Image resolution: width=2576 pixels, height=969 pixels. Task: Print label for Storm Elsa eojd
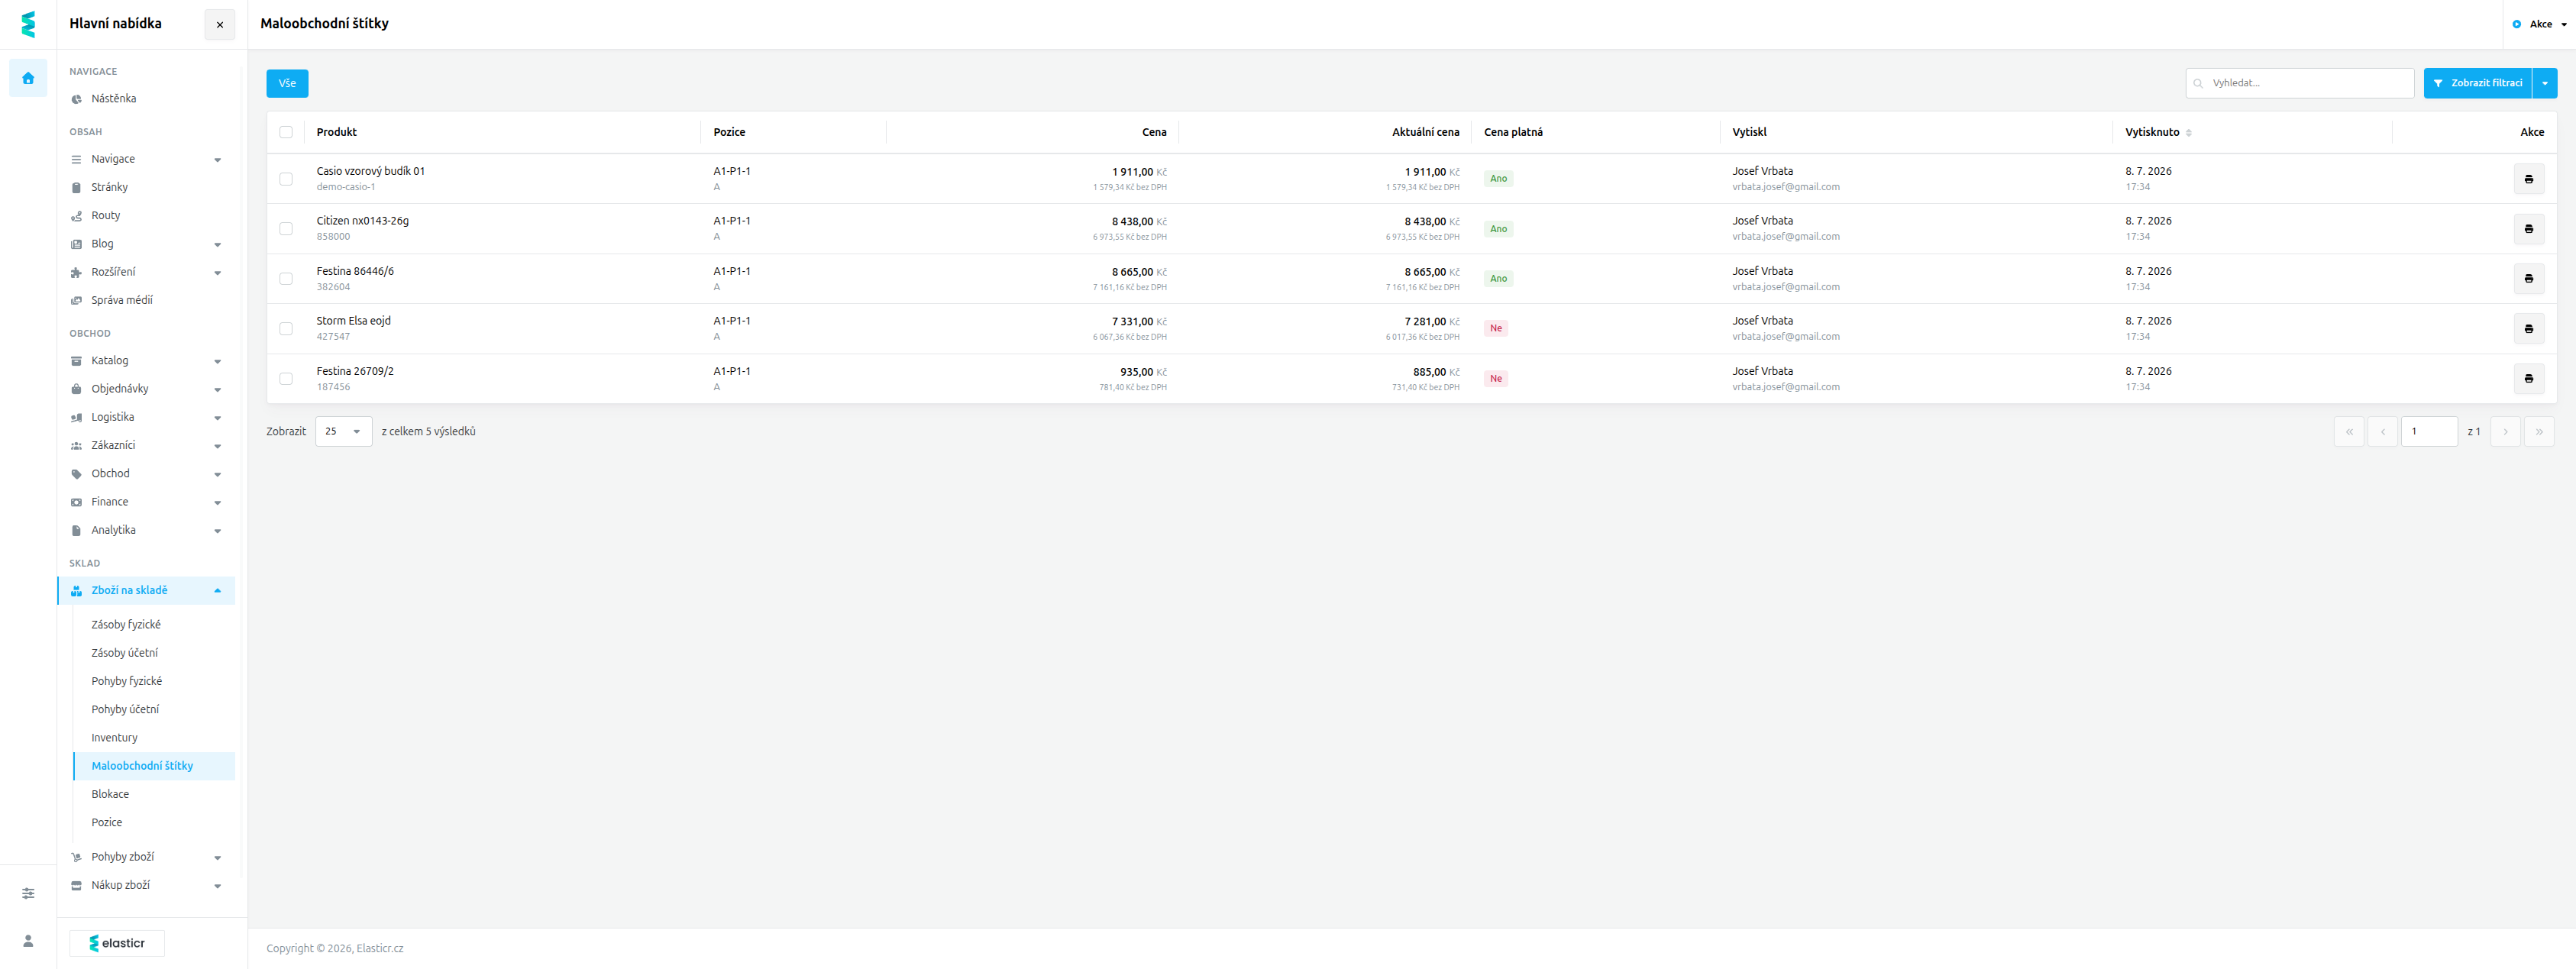point(2529,329)
